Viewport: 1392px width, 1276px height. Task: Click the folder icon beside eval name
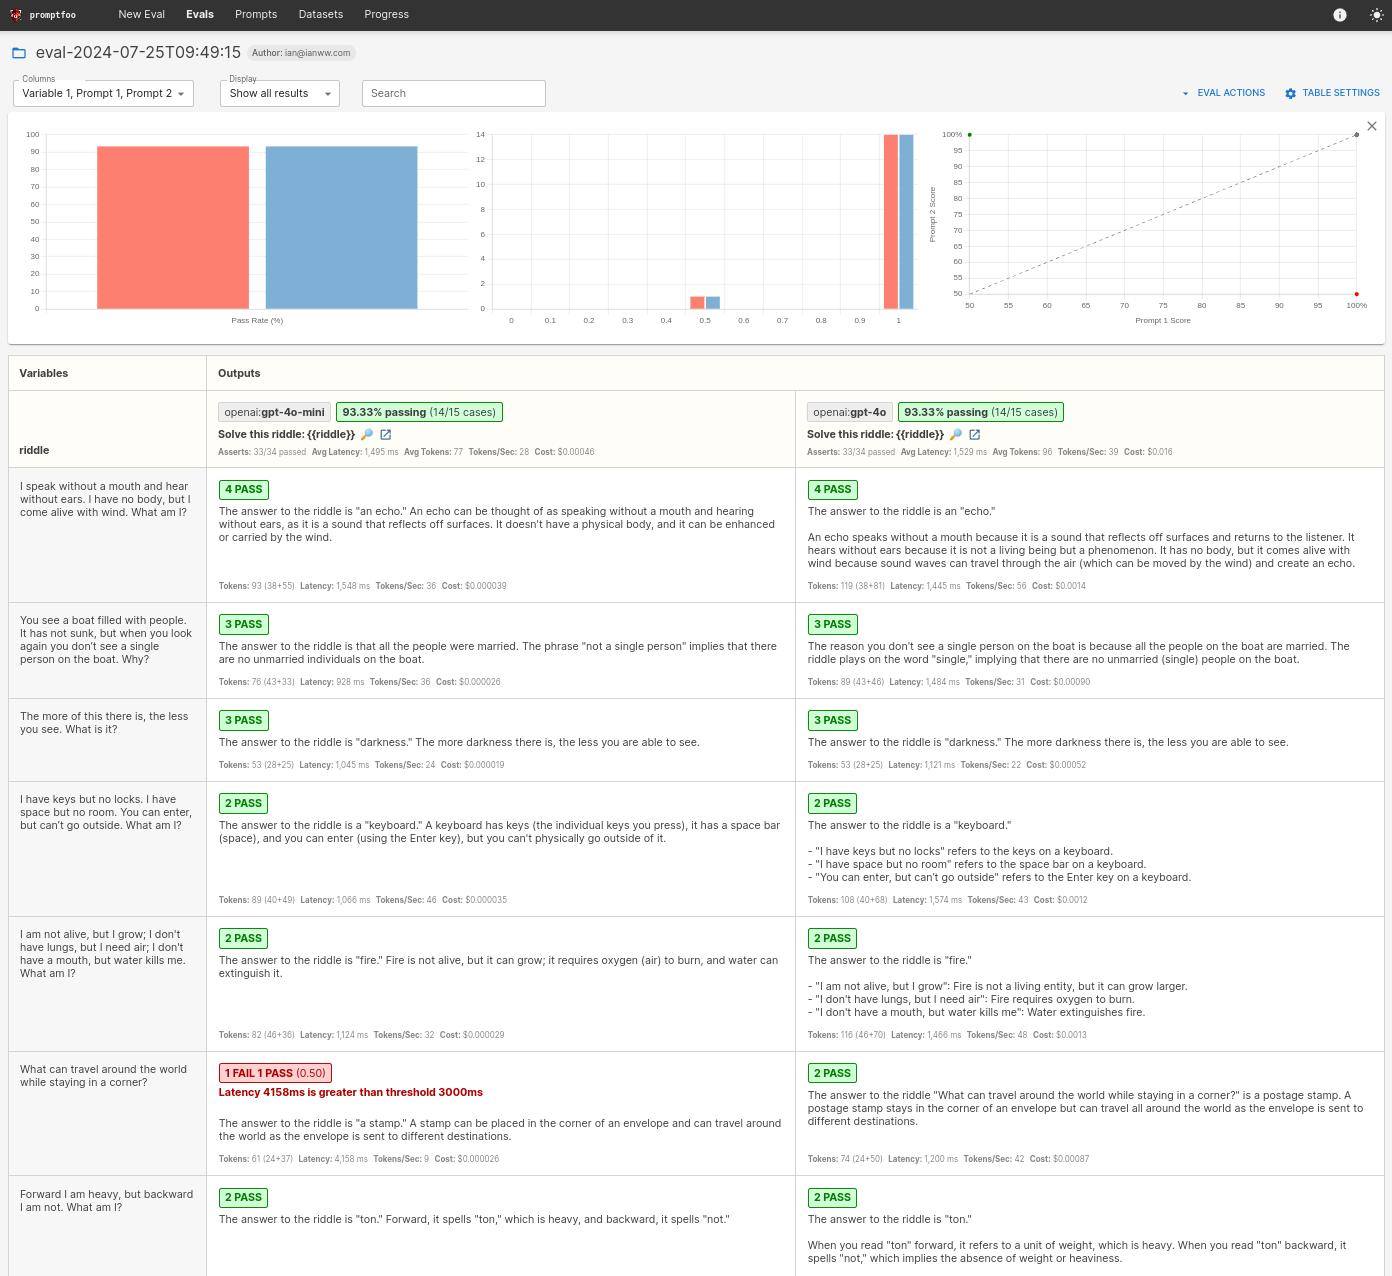(19, 53)
